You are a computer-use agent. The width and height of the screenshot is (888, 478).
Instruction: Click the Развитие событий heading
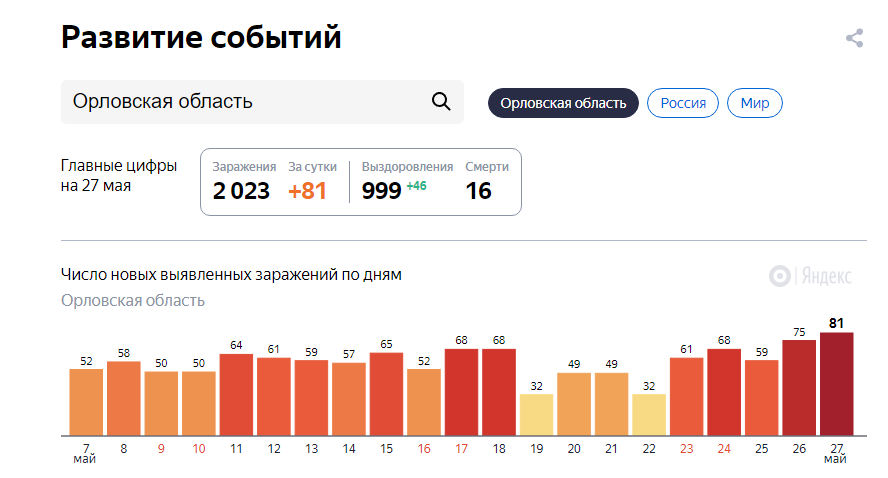pyautogui.click(x=201, y=37)
